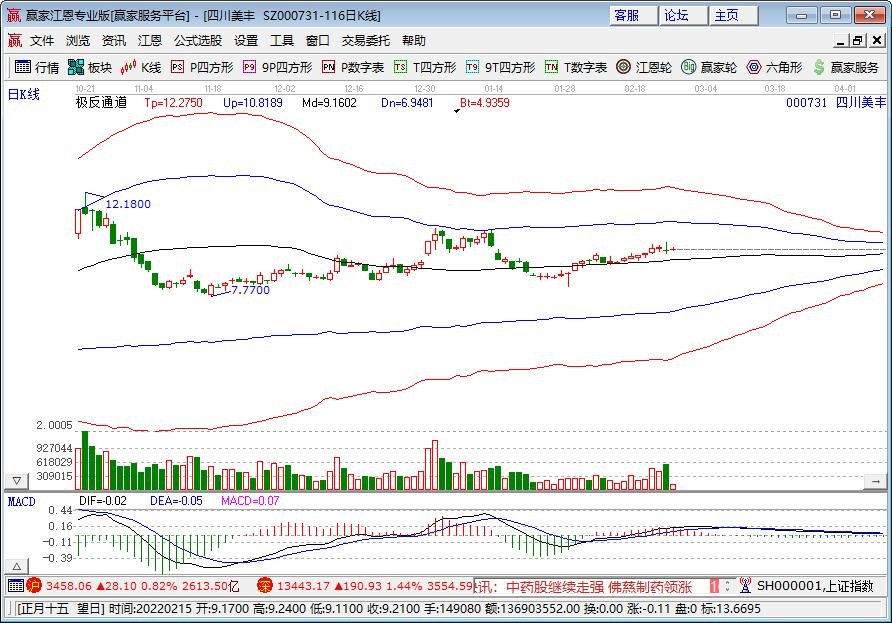Open the T四方形 tool
Image resolution: width=892 pixels, height=623 pixels.
(x=426, y=67)
